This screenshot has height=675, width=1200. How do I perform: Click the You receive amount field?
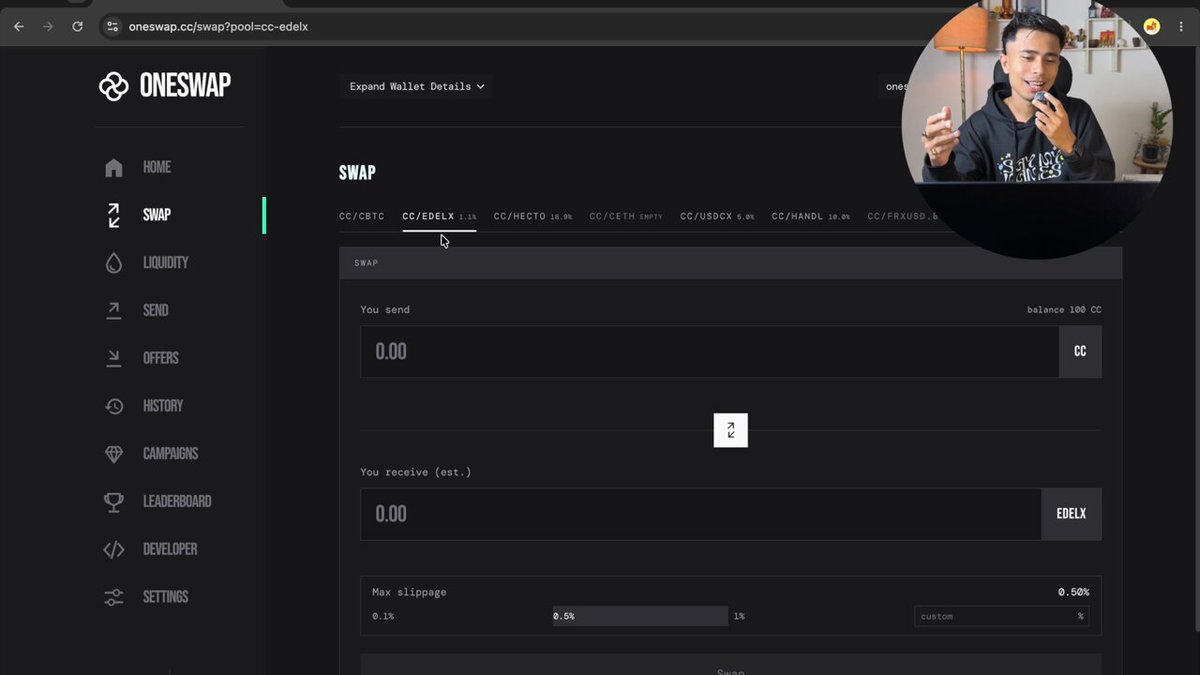pyautogui.click(x=701, y=514)
